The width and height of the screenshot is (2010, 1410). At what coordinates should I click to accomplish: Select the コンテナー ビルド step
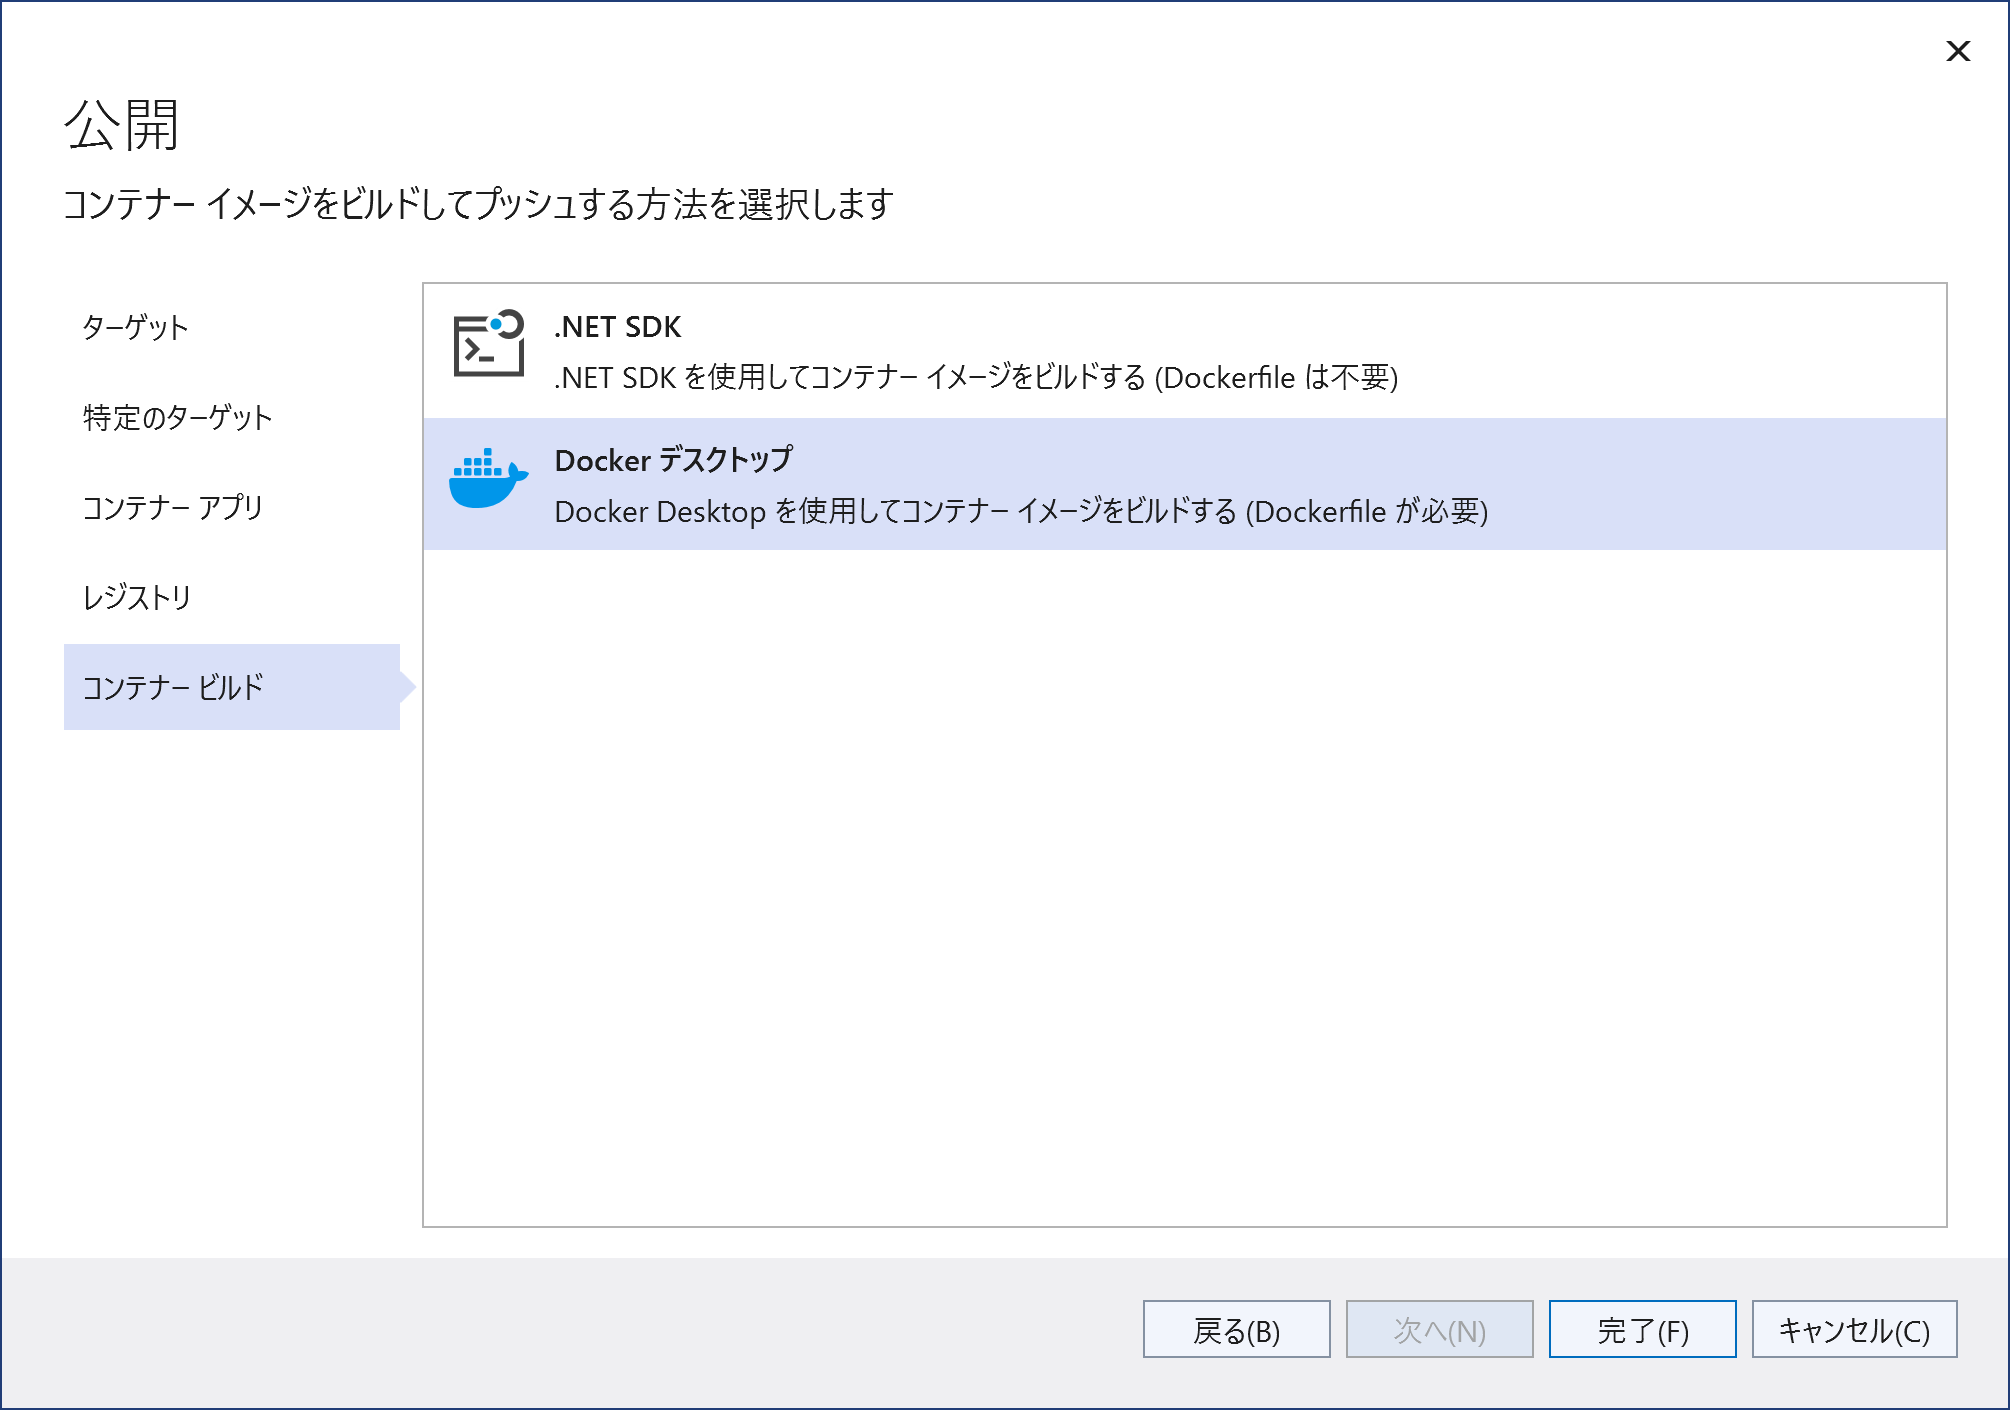tap(232, 687)
